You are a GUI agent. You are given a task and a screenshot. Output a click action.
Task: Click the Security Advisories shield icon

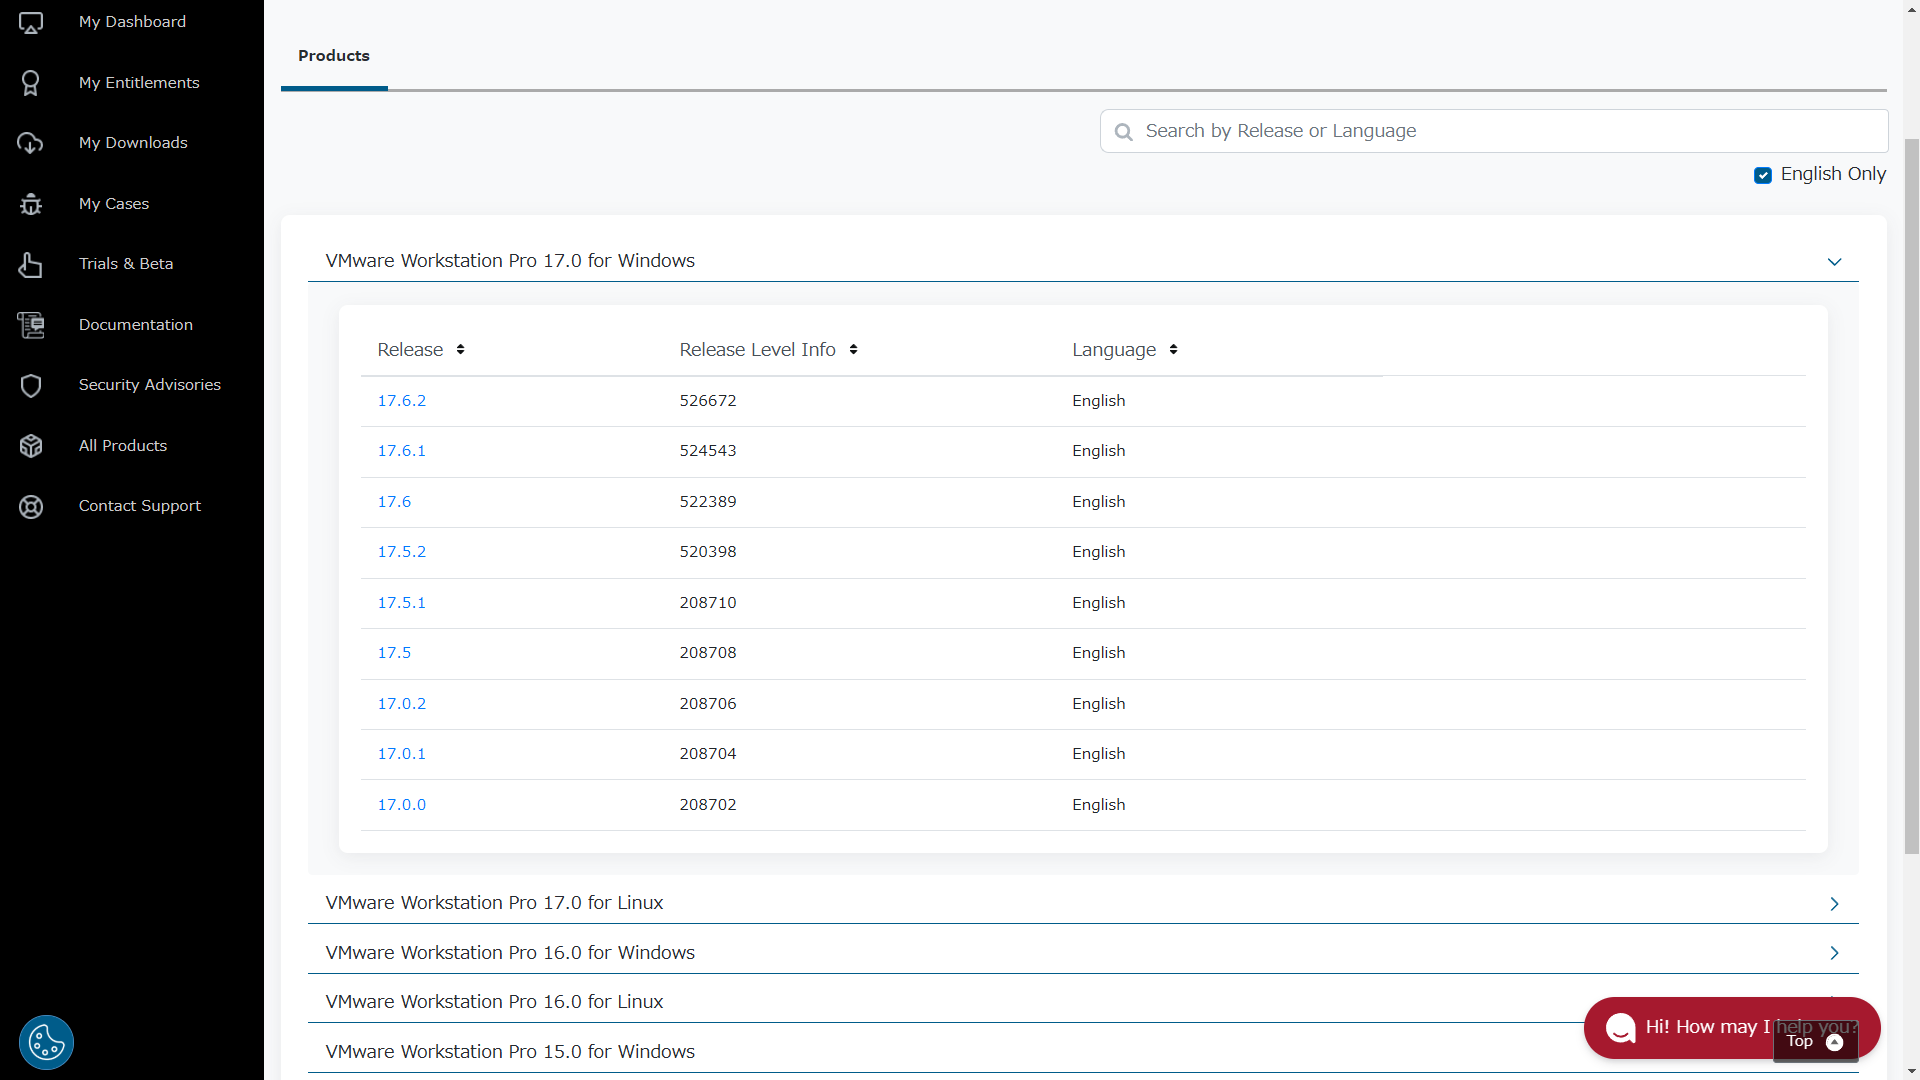31,385
